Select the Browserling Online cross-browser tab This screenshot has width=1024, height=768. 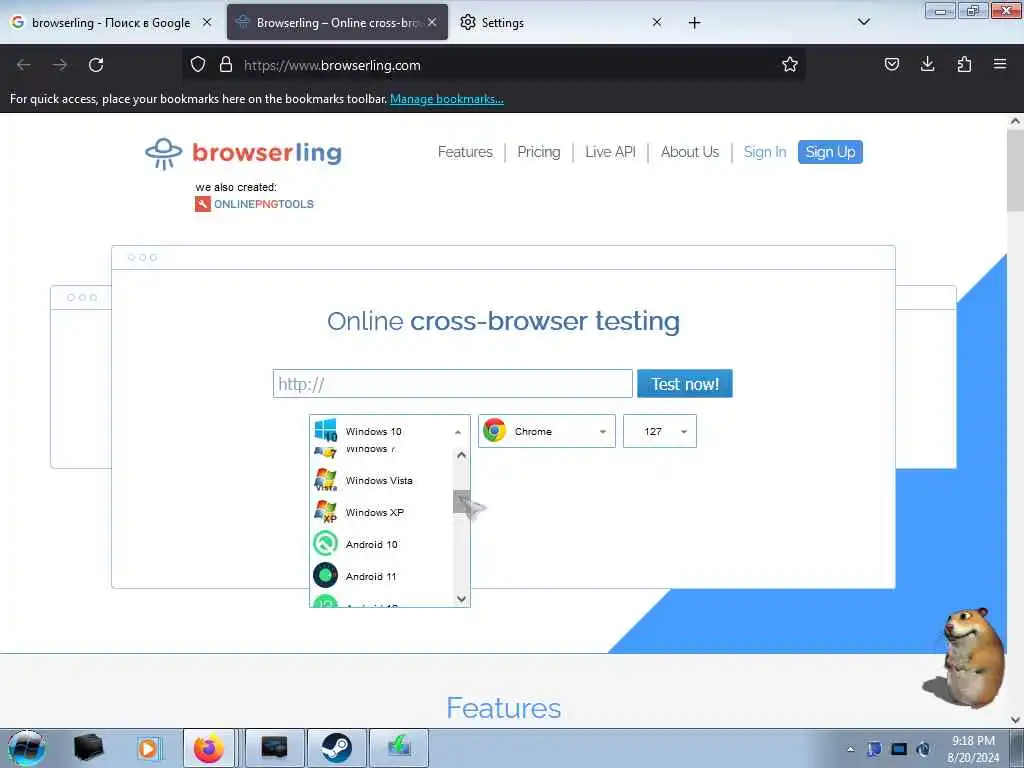(338, 22)
